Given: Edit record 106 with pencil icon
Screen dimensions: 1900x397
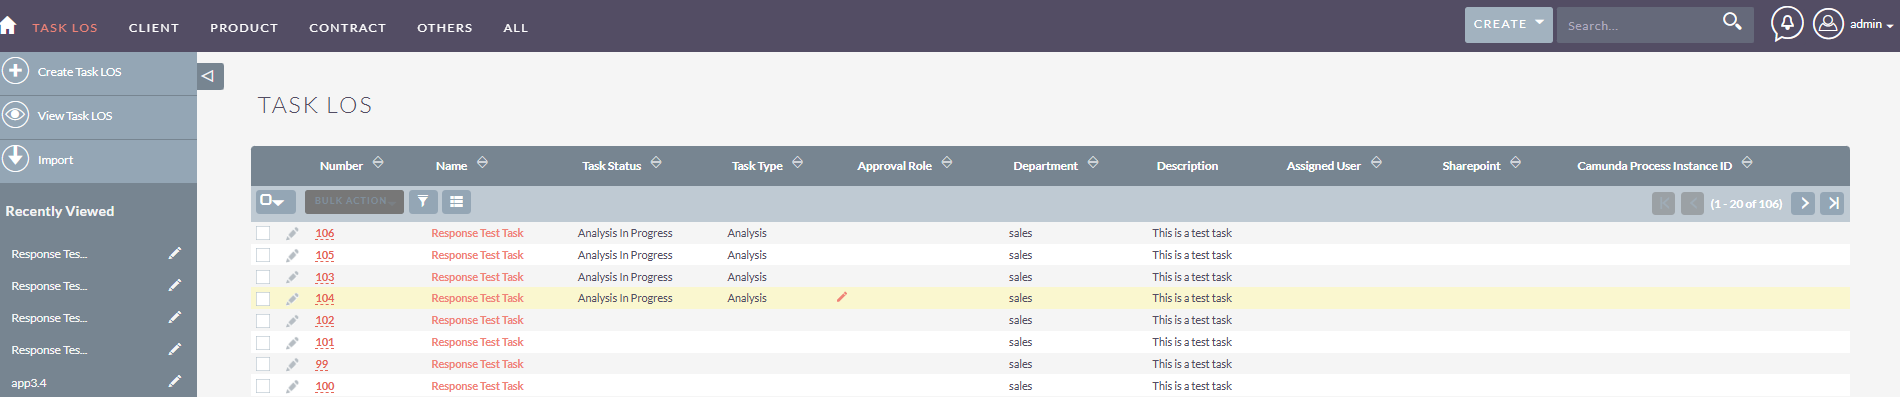Looking at the screenshot, I should pyautogui.click(x=292, y=233).
